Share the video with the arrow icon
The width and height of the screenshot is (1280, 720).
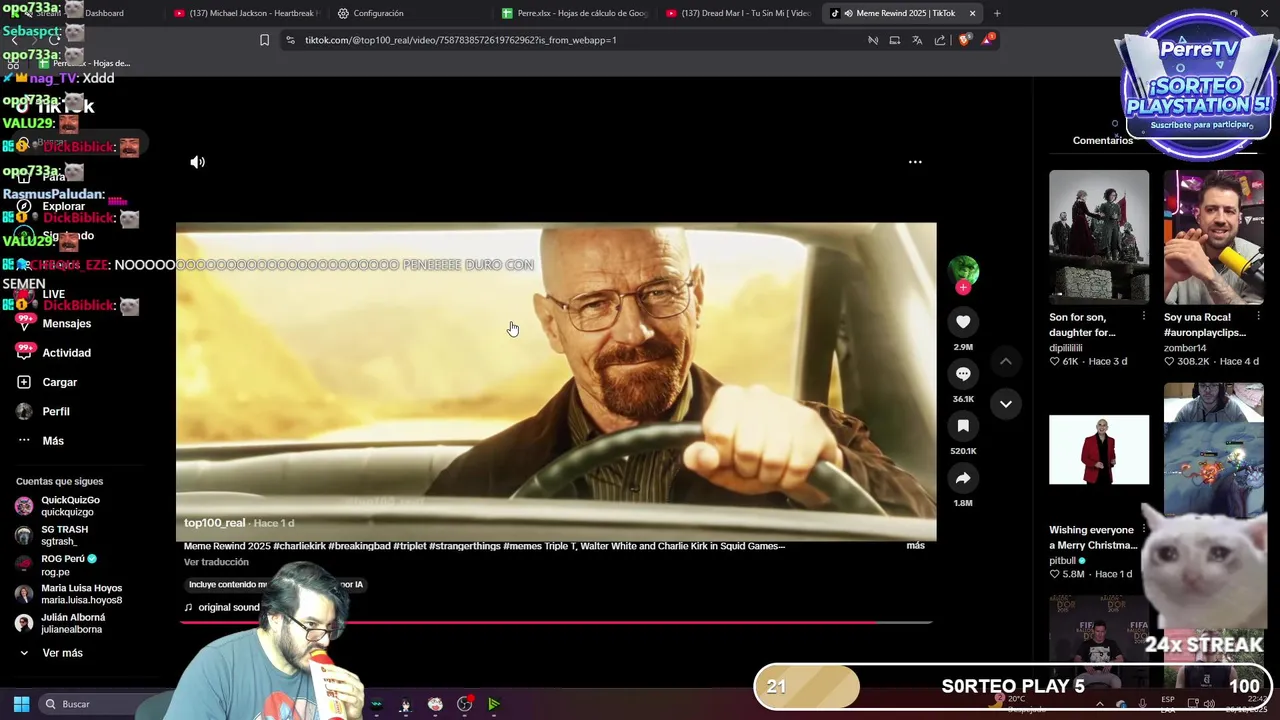coord(963,478)
